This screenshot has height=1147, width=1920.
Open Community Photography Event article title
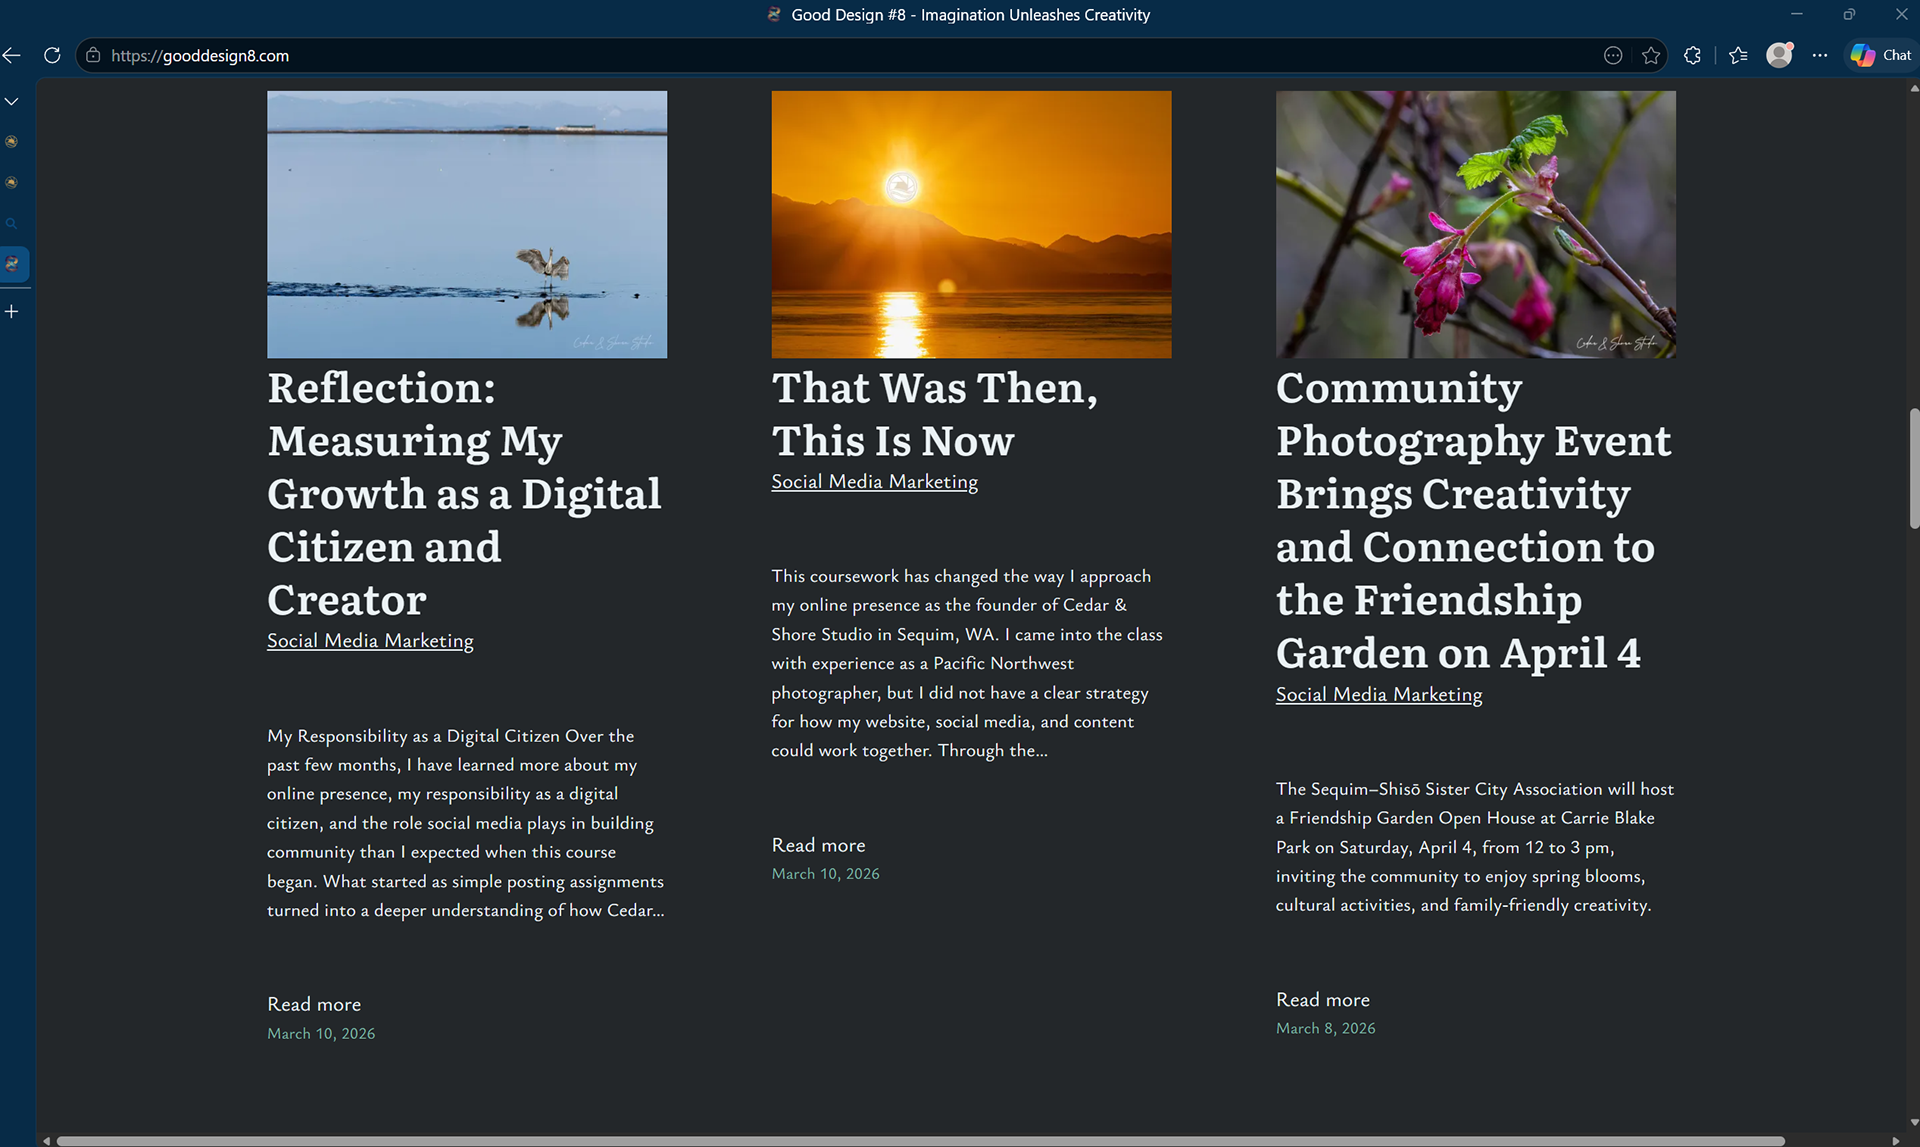coord(1474,520)
